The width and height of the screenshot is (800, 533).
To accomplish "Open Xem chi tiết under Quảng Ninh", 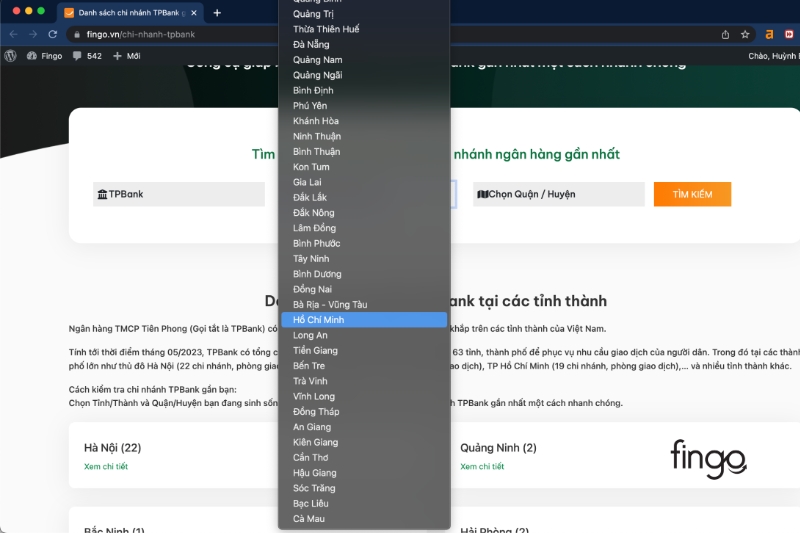I will click(x=482, y=466).
